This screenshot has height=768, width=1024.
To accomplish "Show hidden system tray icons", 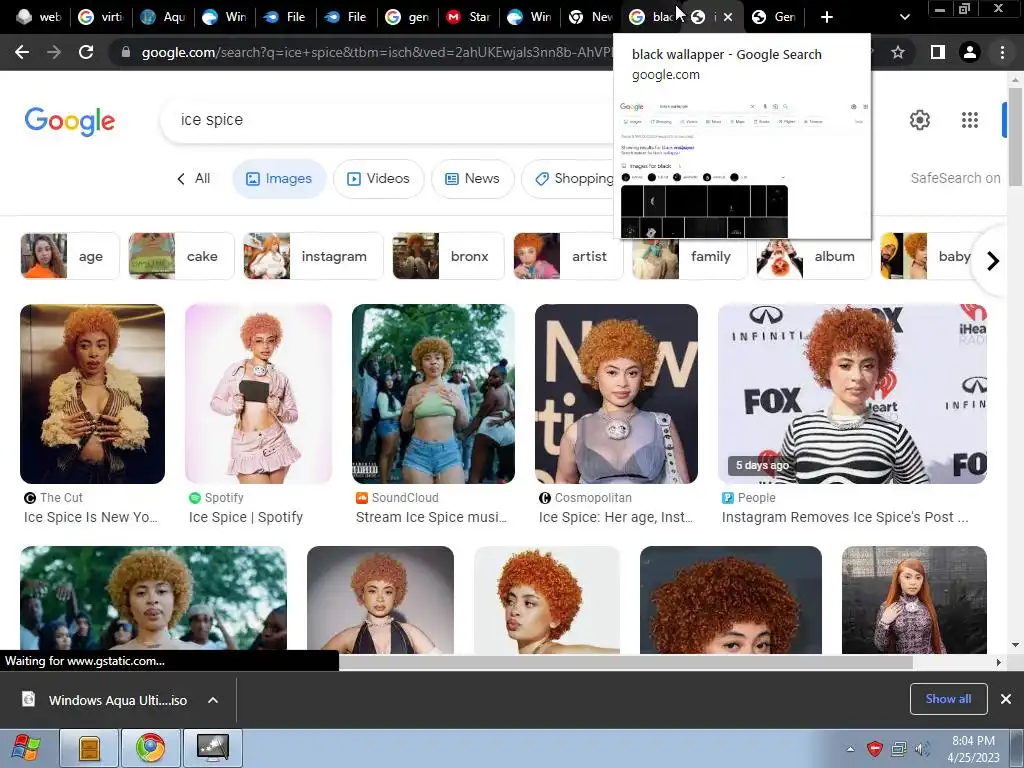I will [x=850, y=749].
